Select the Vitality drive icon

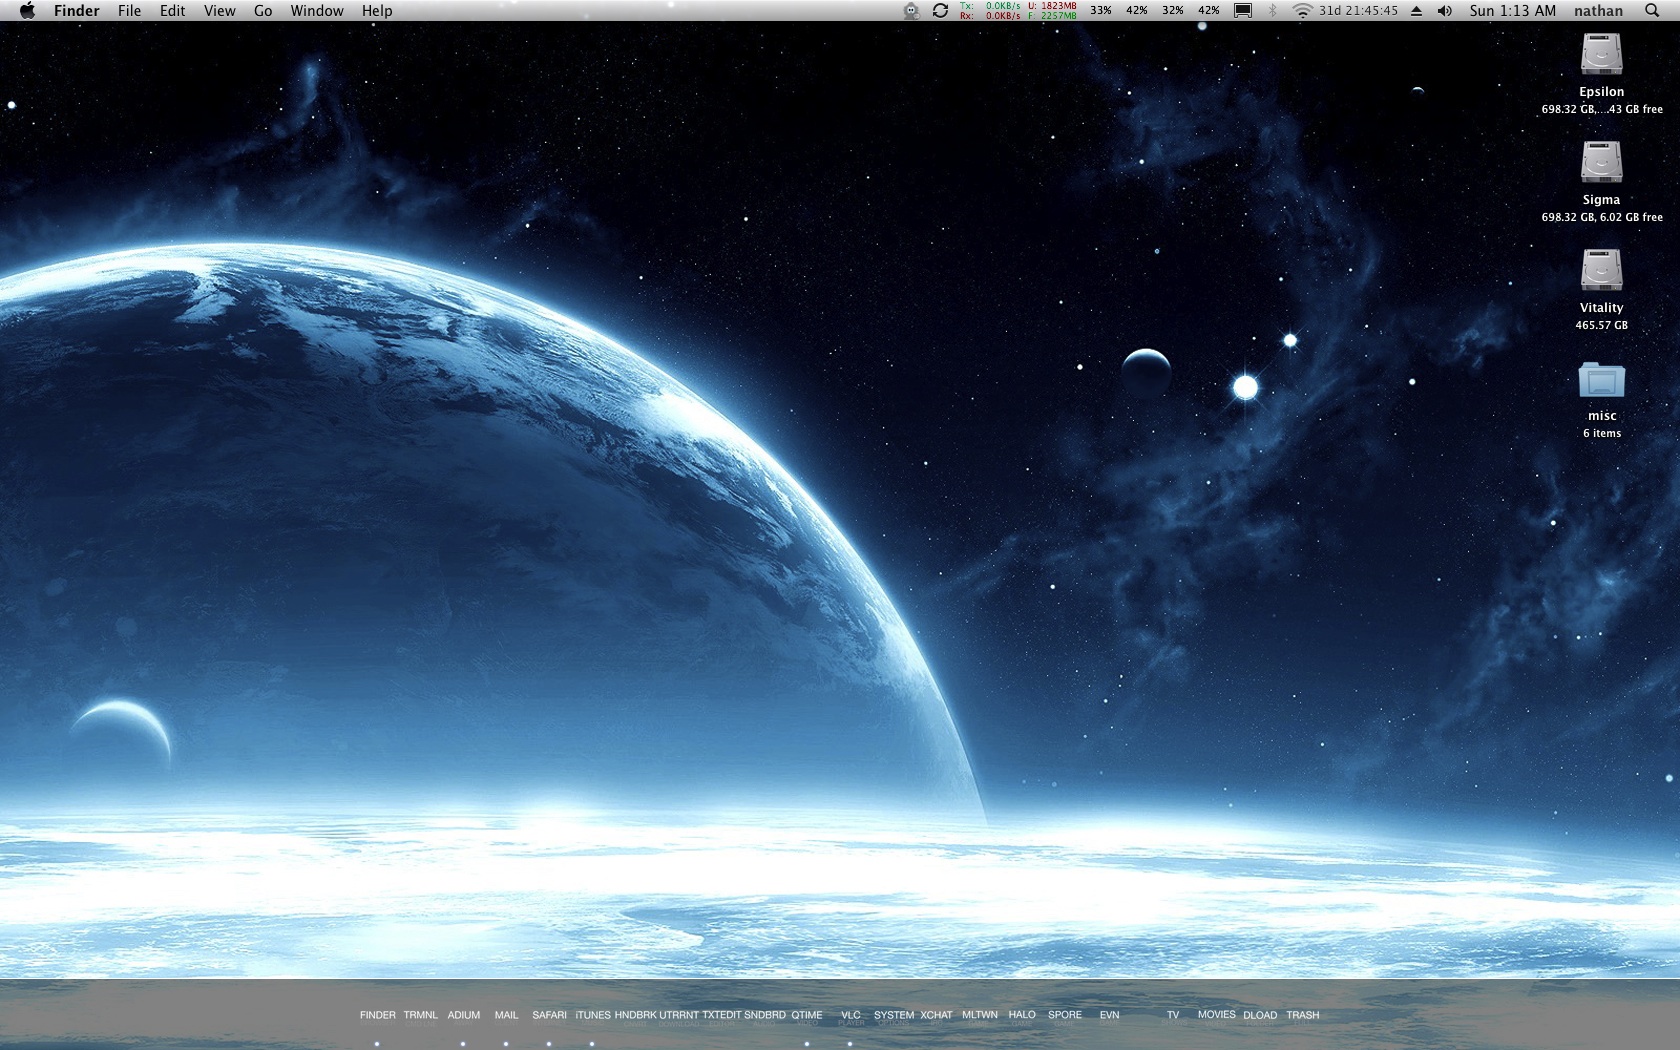point(1601,271)
